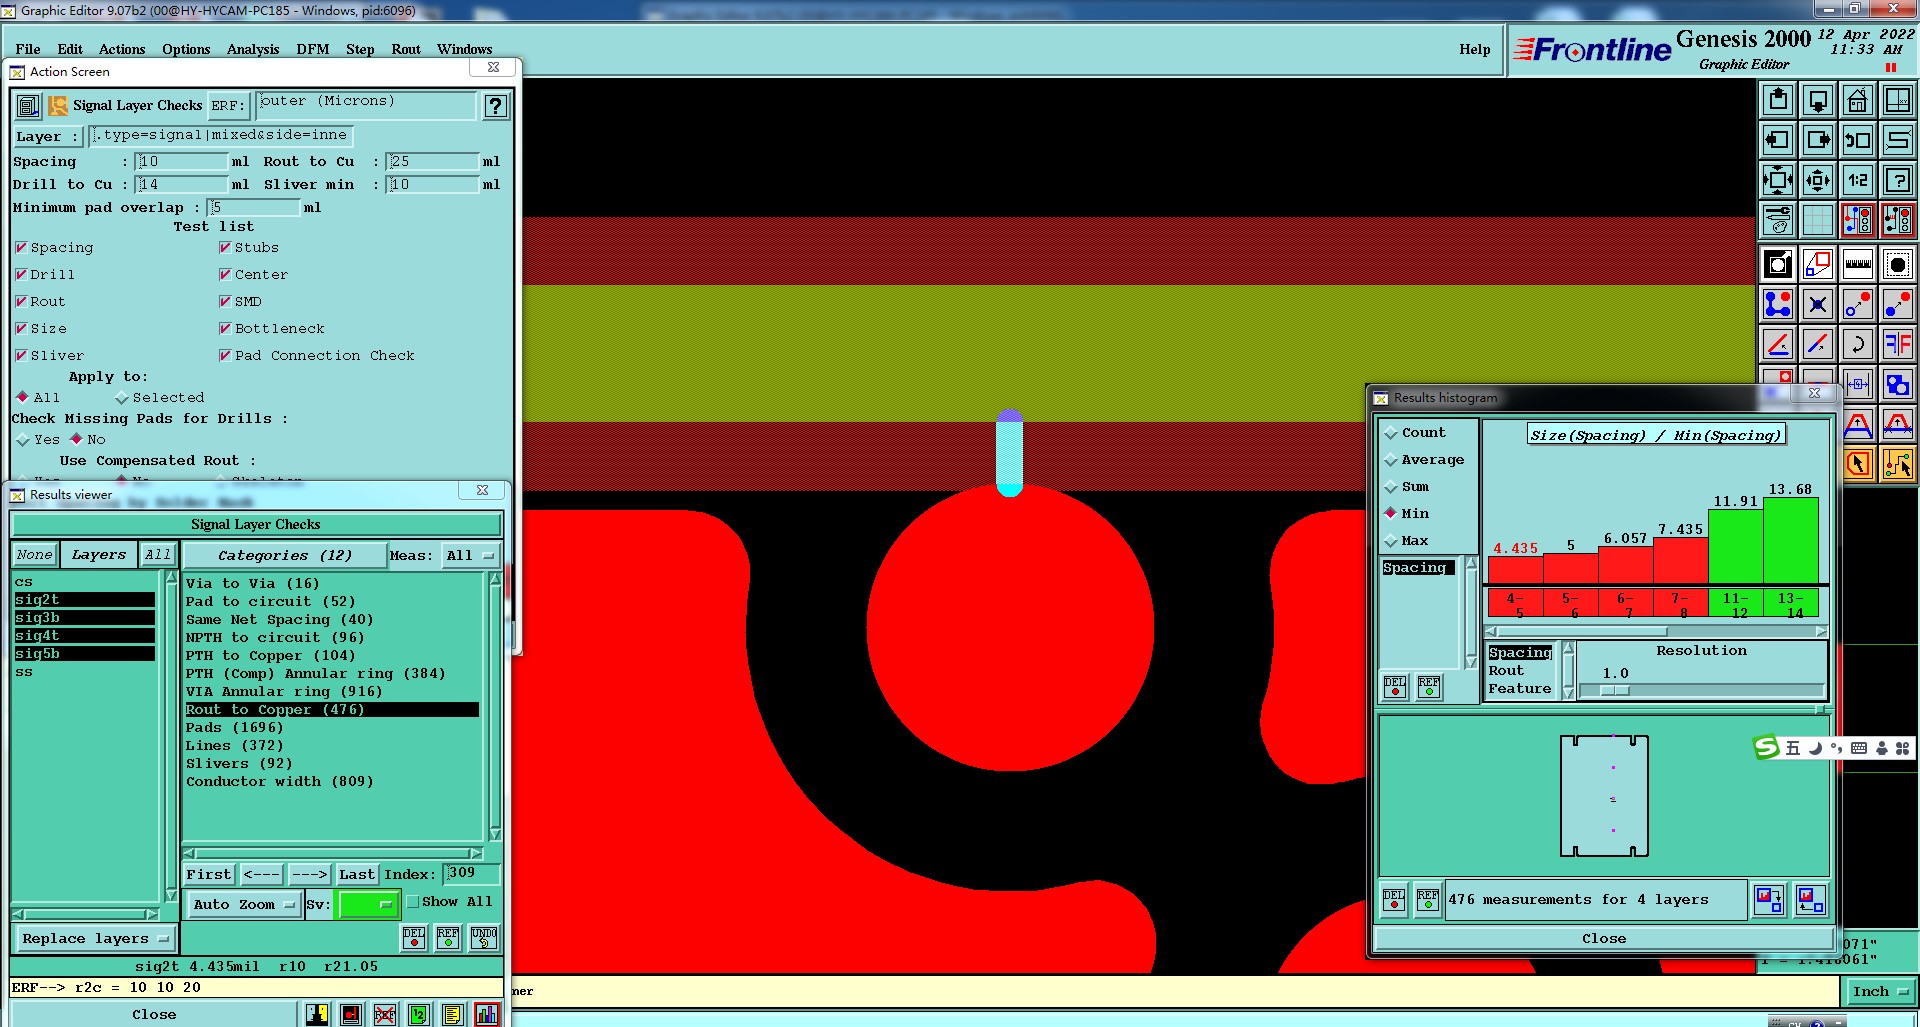Go to next result with arrow button
This screenshot has height=1027, width=1920.
310,874
